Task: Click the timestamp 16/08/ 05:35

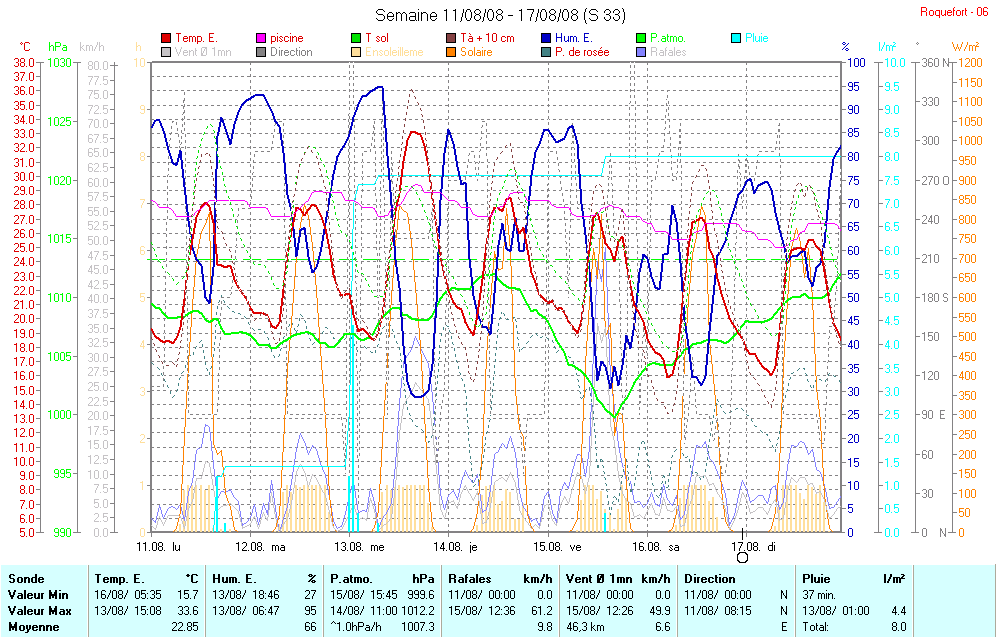Action: click(128, 595)
